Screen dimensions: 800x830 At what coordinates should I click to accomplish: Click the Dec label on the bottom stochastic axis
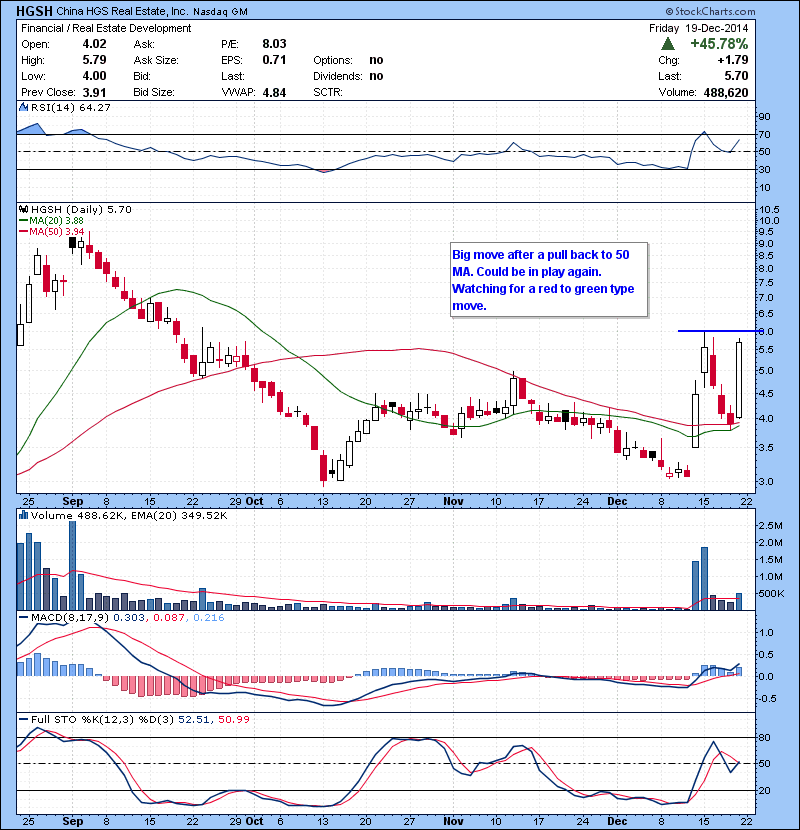tap(617, 821)
